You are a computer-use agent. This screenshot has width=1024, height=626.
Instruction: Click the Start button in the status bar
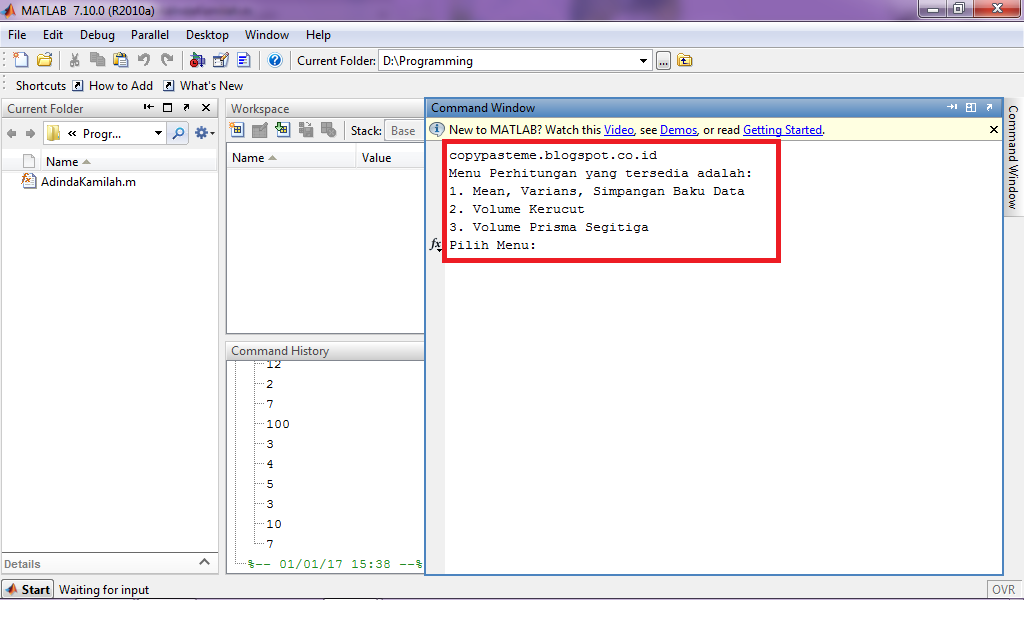(27, 589)
